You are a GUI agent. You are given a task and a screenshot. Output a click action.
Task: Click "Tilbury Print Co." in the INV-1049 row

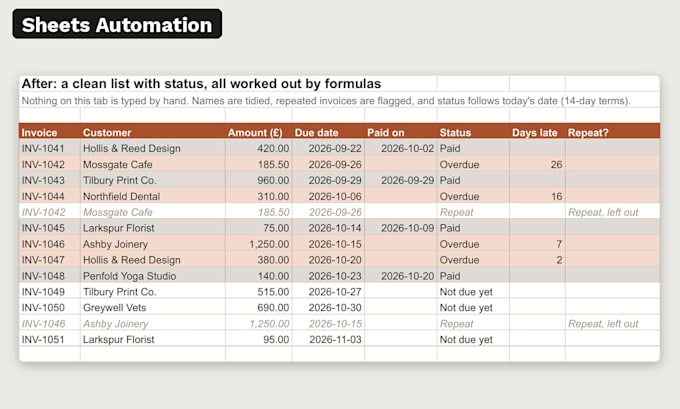point(120,292)
